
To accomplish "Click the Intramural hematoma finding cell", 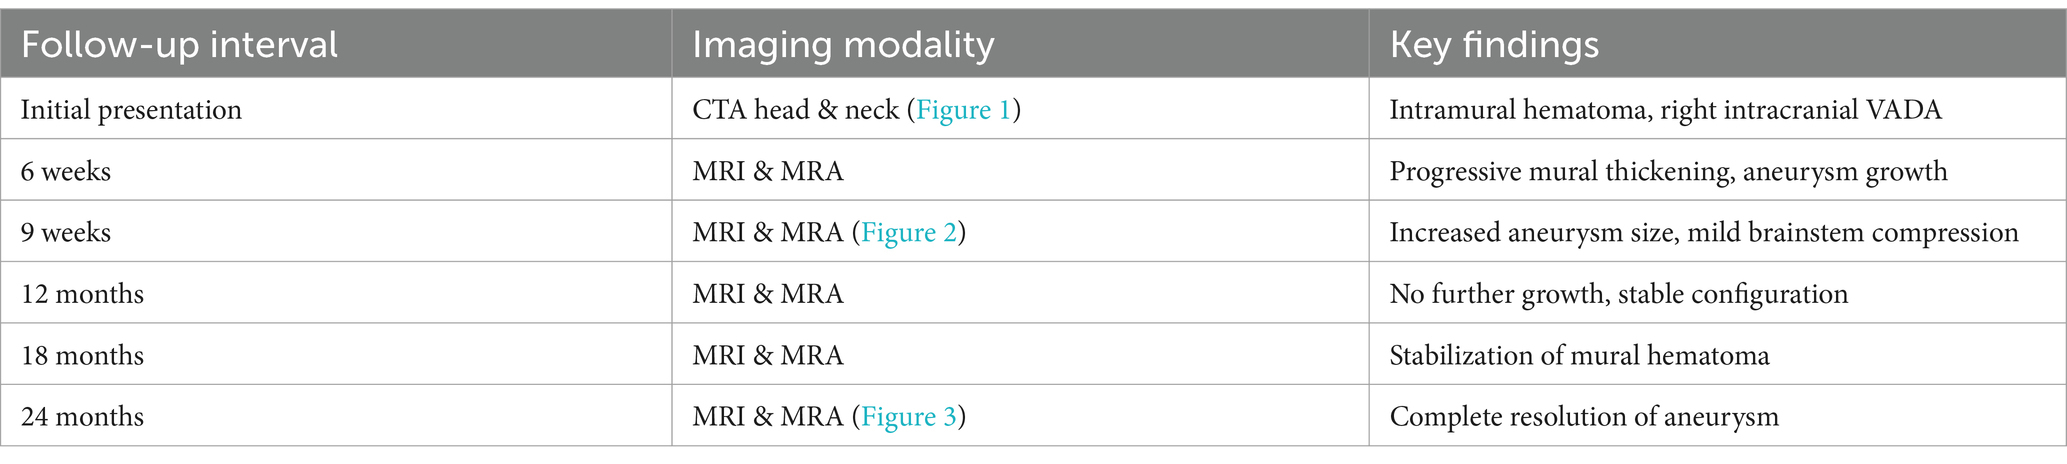I will pyautogui.click(x=1665, y=109).
